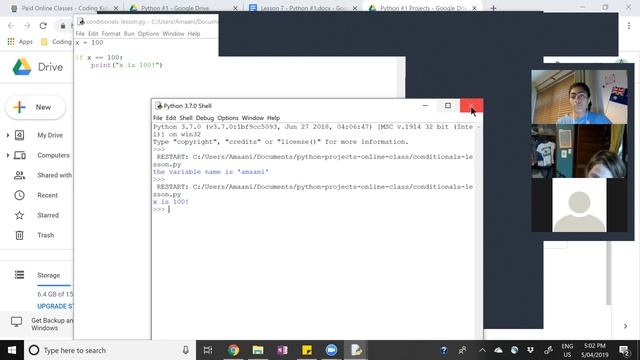Open Window menu in Python Shell
Image resolution: width=640 pixels, height=360 pixels.
tap(253, 118)
